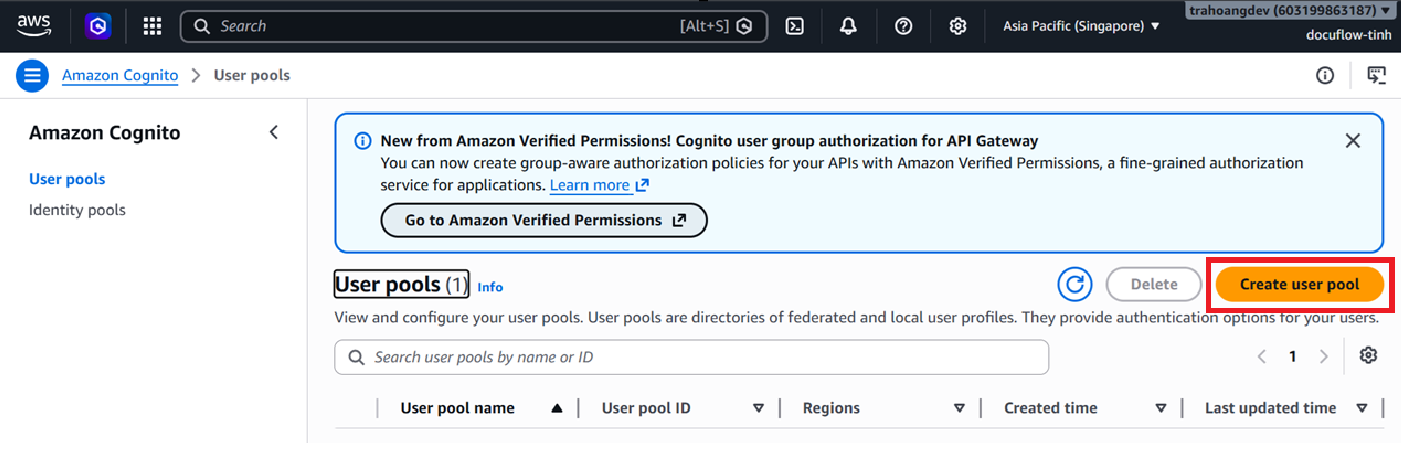This screenshot has width=1401, height=454.
Task: Sort by Last updated time column
Action: point(1362,408)
